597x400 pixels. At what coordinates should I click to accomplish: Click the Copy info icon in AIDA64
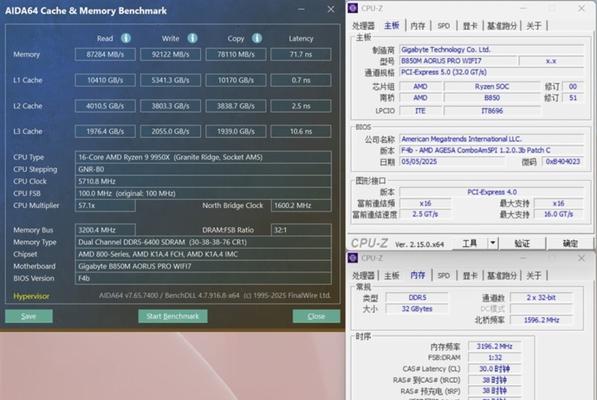click(257, 38)
